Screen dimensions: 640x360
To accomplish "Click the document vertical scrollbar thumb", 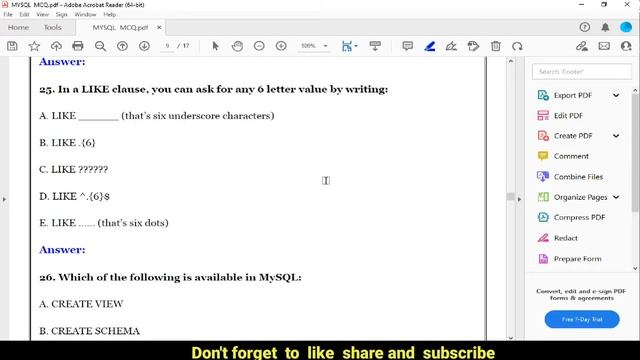I will point(511,197).
